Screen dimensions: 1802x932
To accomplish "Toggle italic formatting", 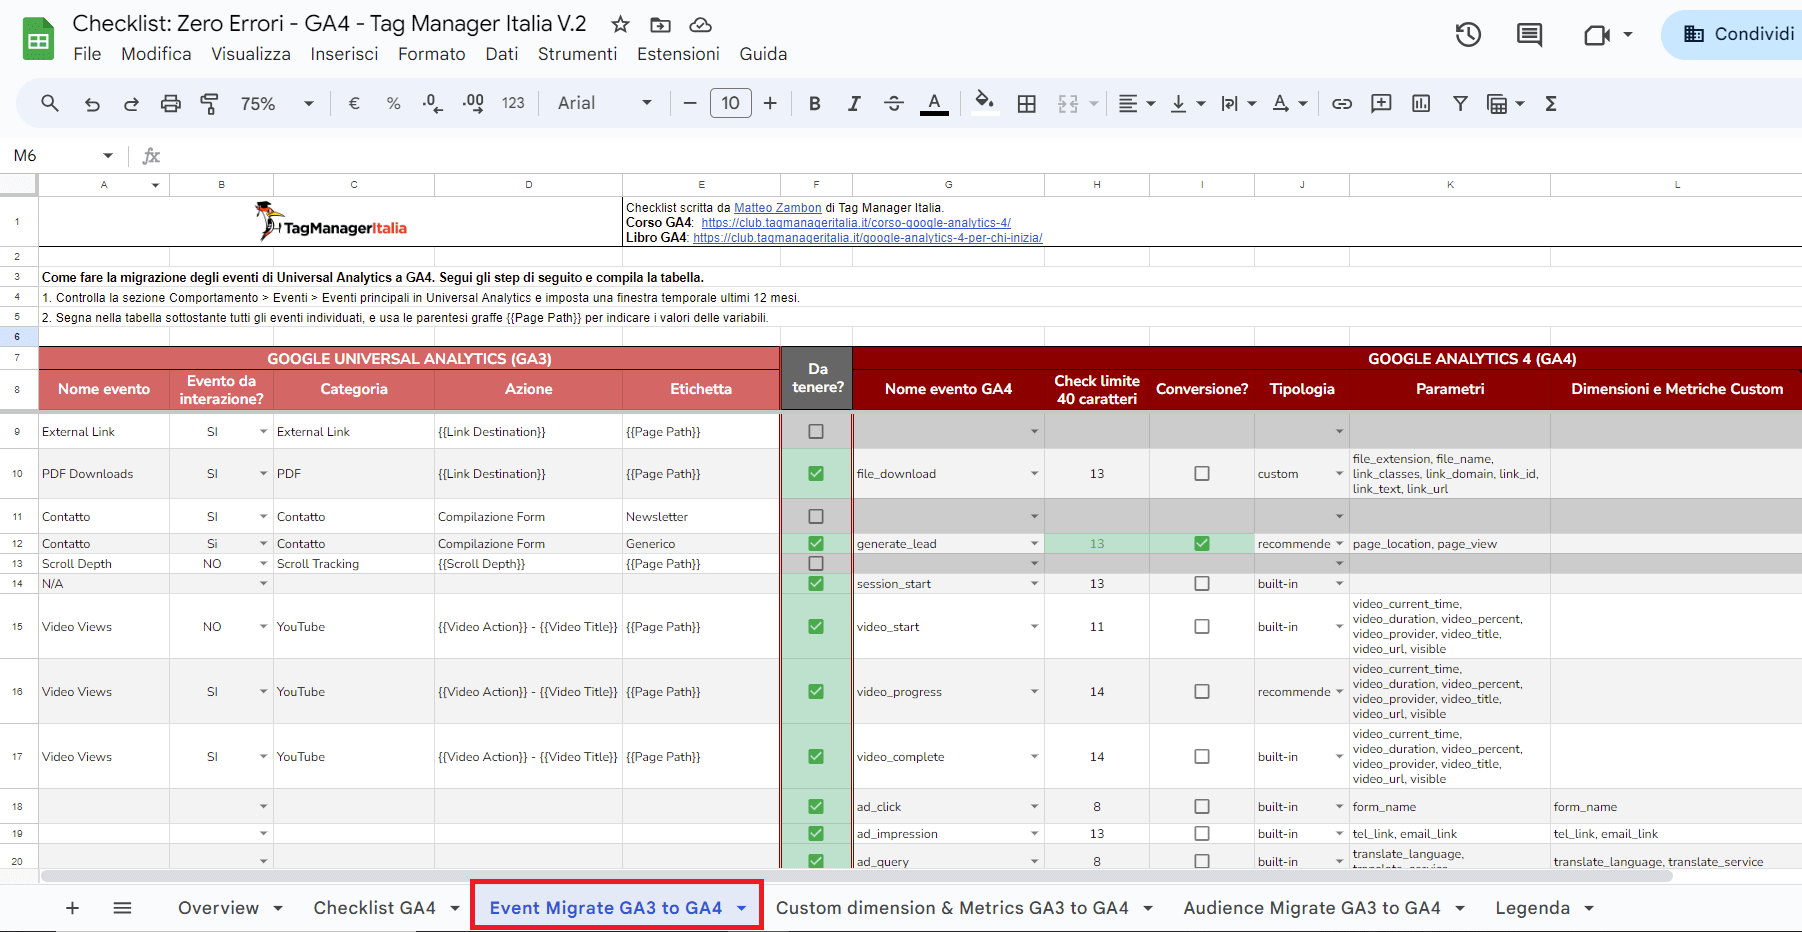I will (854, 103).
